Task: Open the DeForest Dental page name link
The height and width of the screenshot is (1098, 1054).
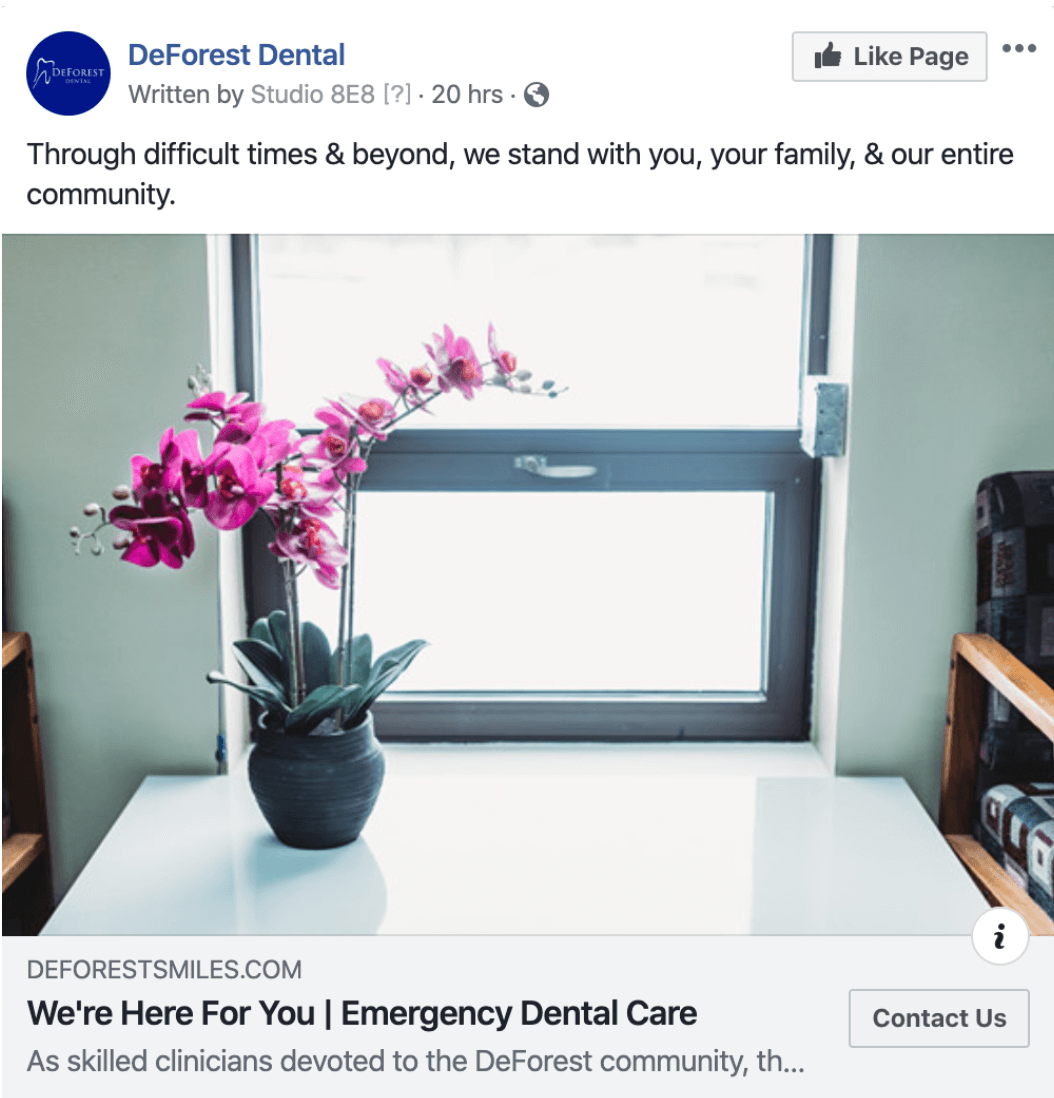Action: pyautogui.click(x=237, y=55)
